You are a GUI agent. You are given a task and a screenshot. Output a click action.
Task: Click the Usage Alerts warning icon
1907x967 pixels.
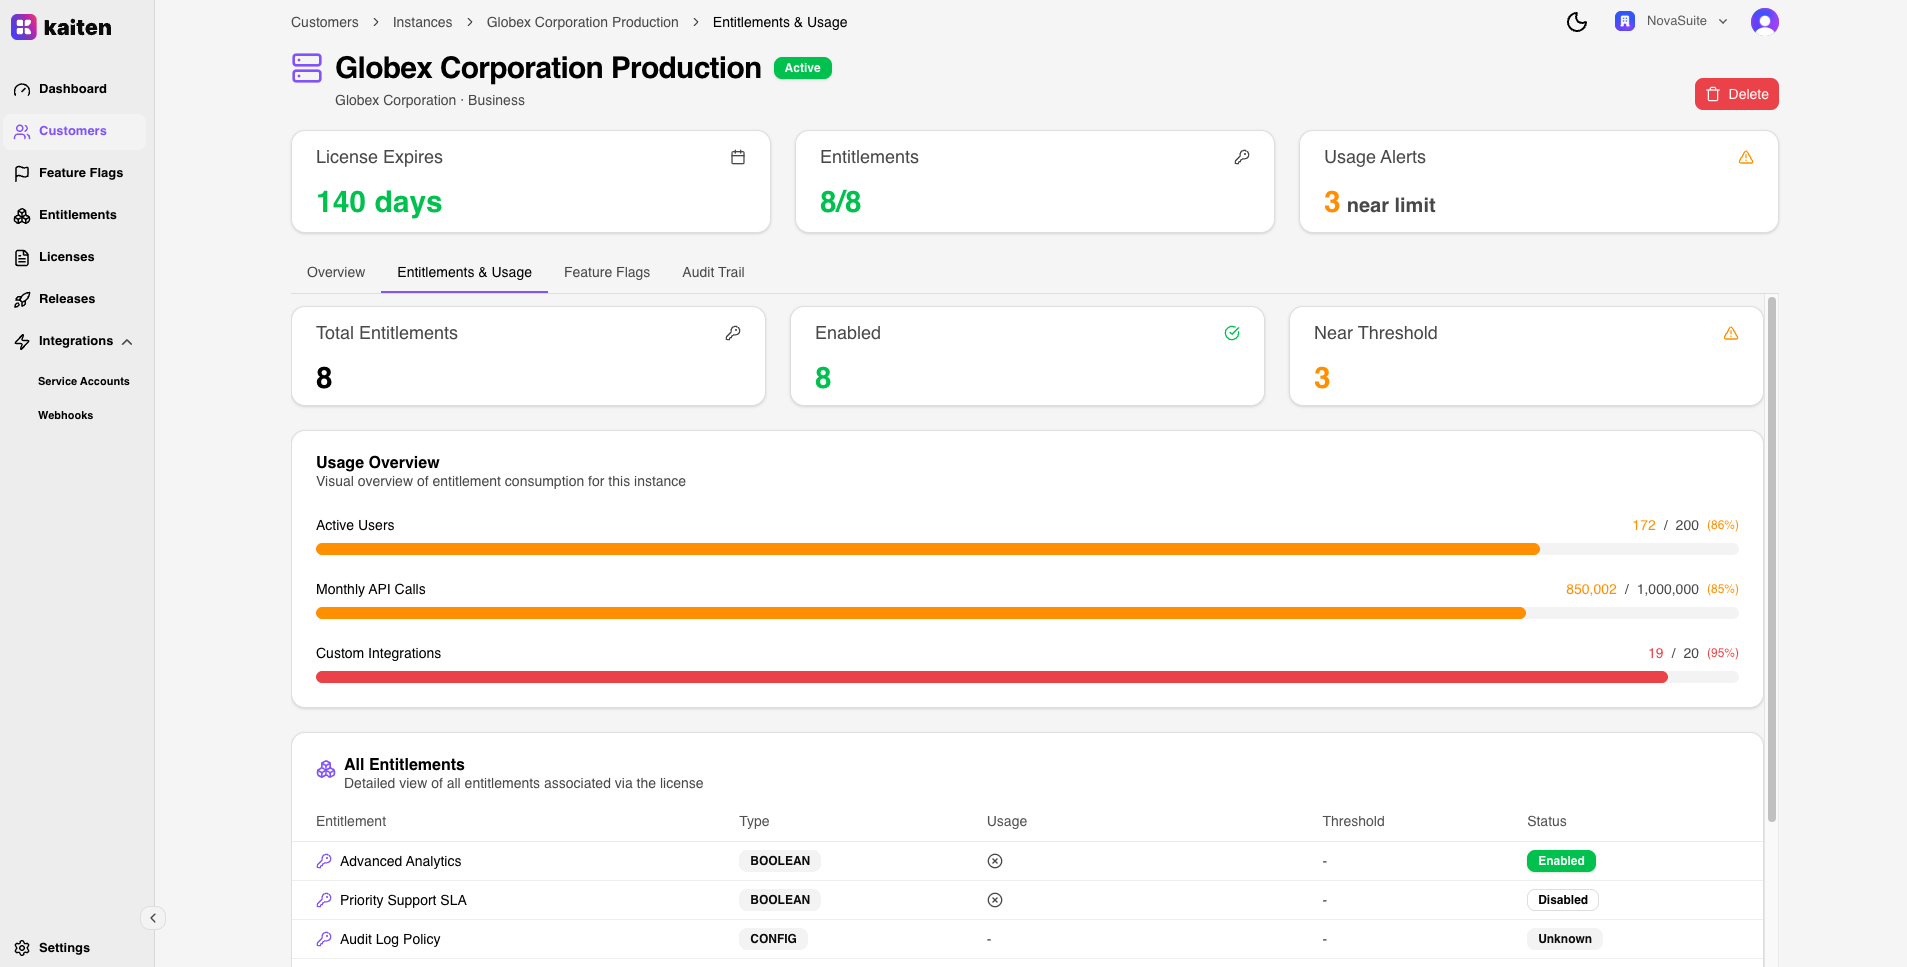[1746, 157]
